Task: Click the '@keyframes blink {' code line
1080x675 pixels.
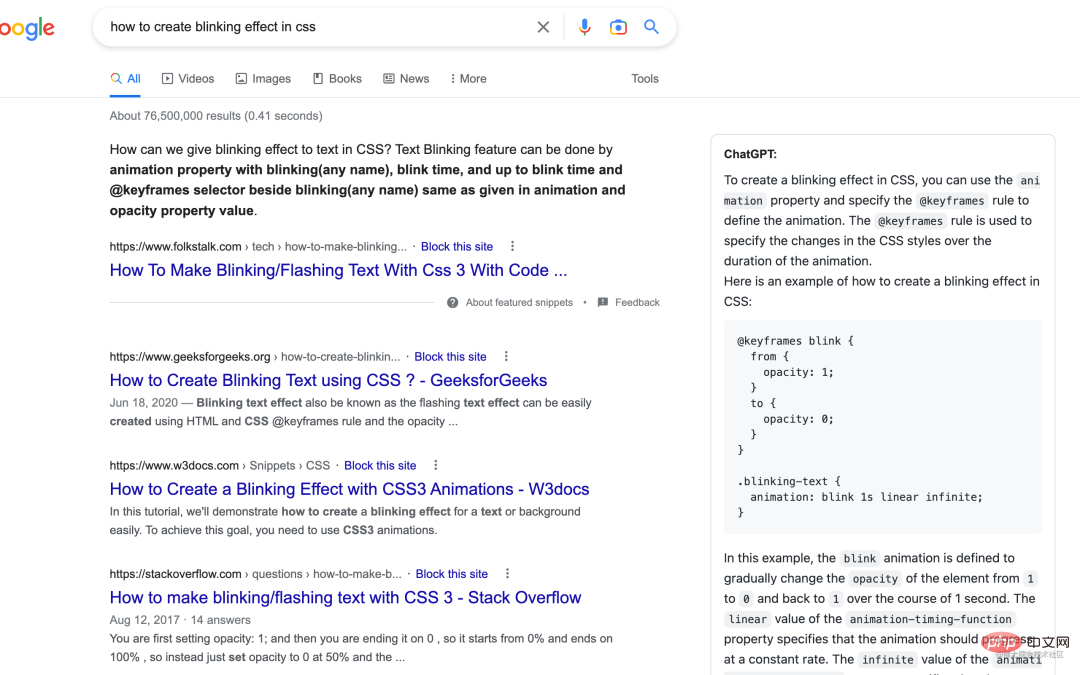Action: pyautogui.click(x=796, y=340)
